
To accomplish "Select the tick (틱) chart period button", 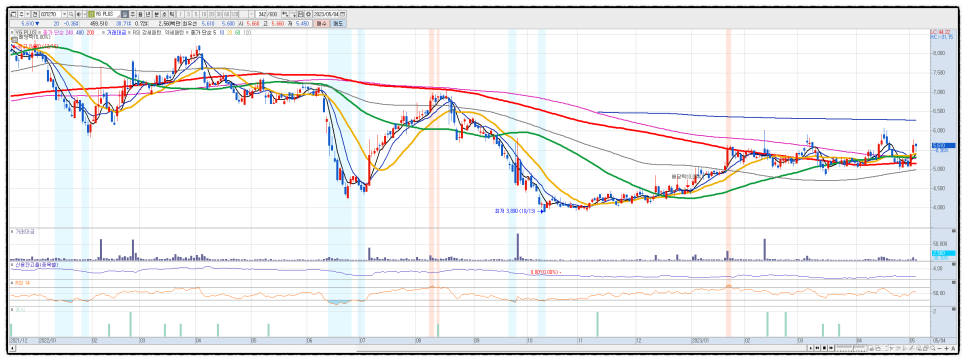I will click(172, 14).
